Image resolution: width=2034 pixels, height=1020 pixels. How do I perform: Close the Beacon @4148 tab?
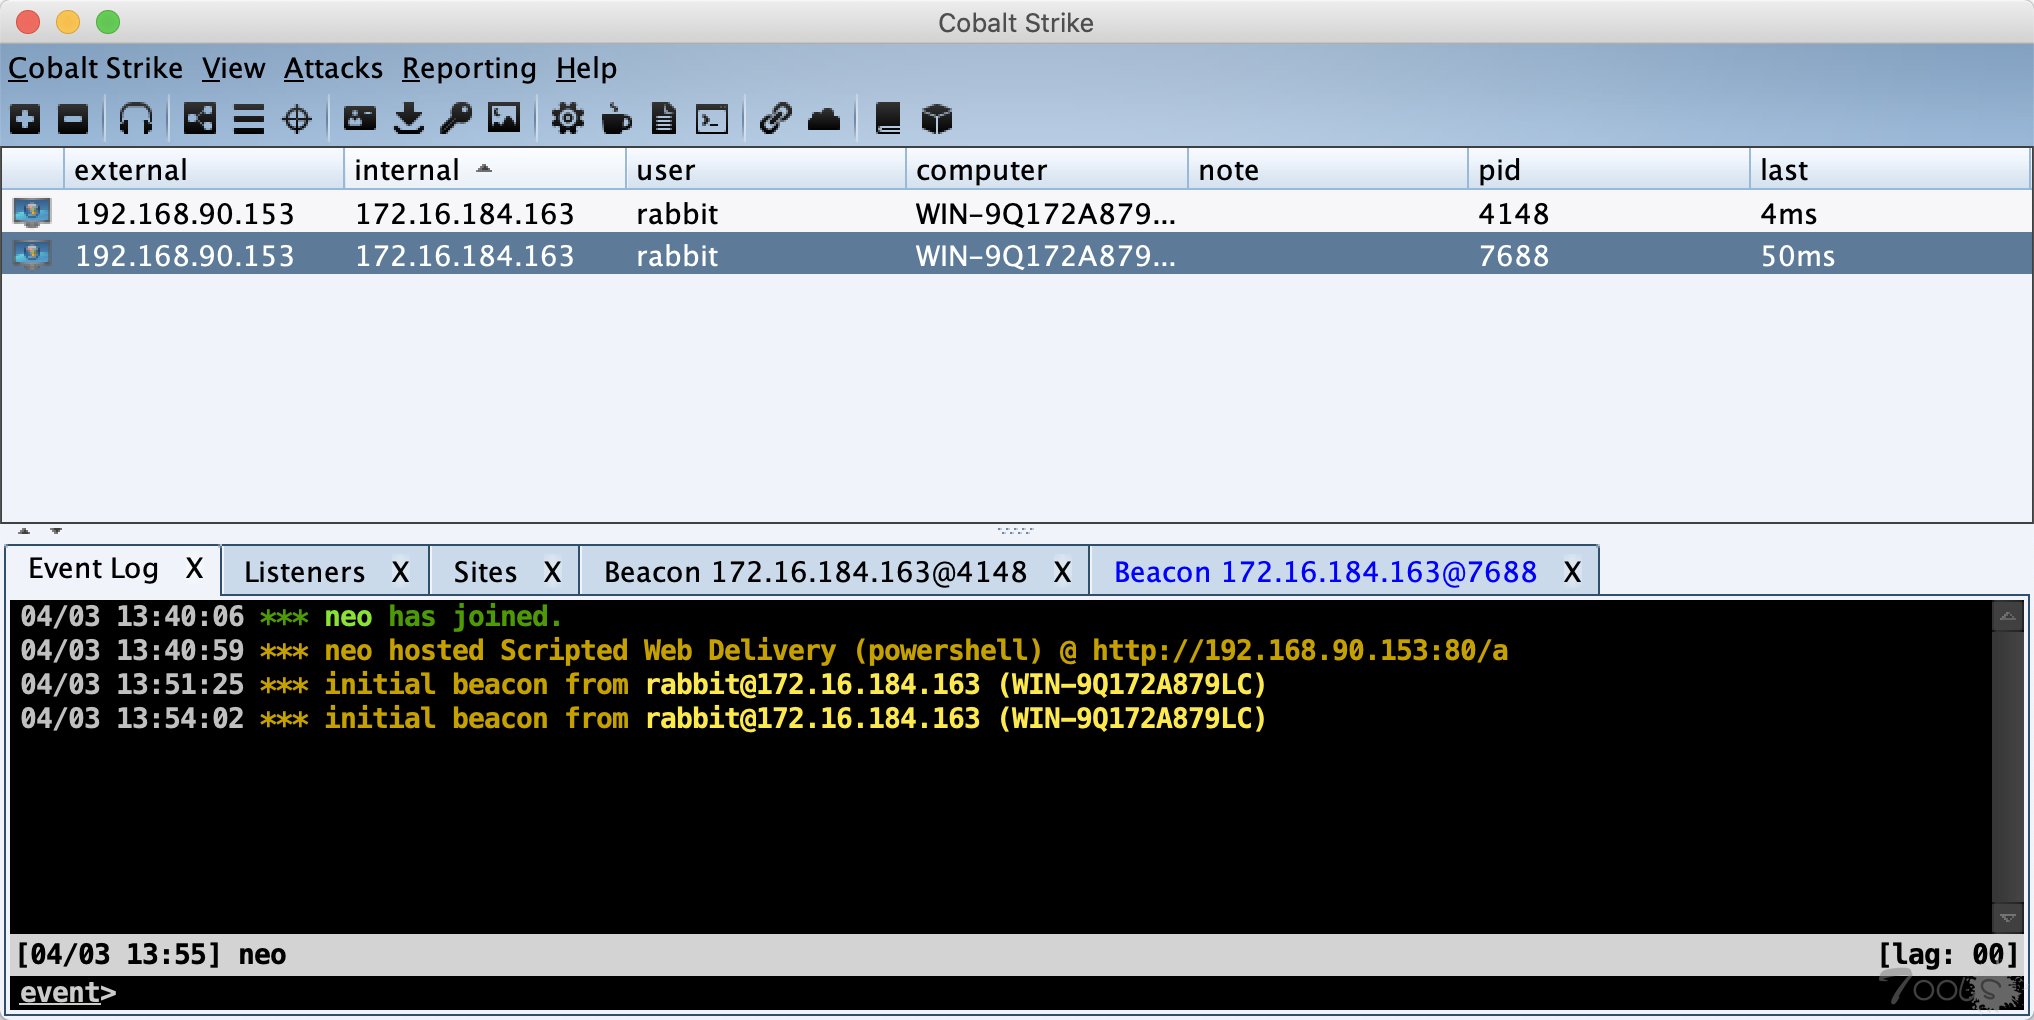point(1063,572)
